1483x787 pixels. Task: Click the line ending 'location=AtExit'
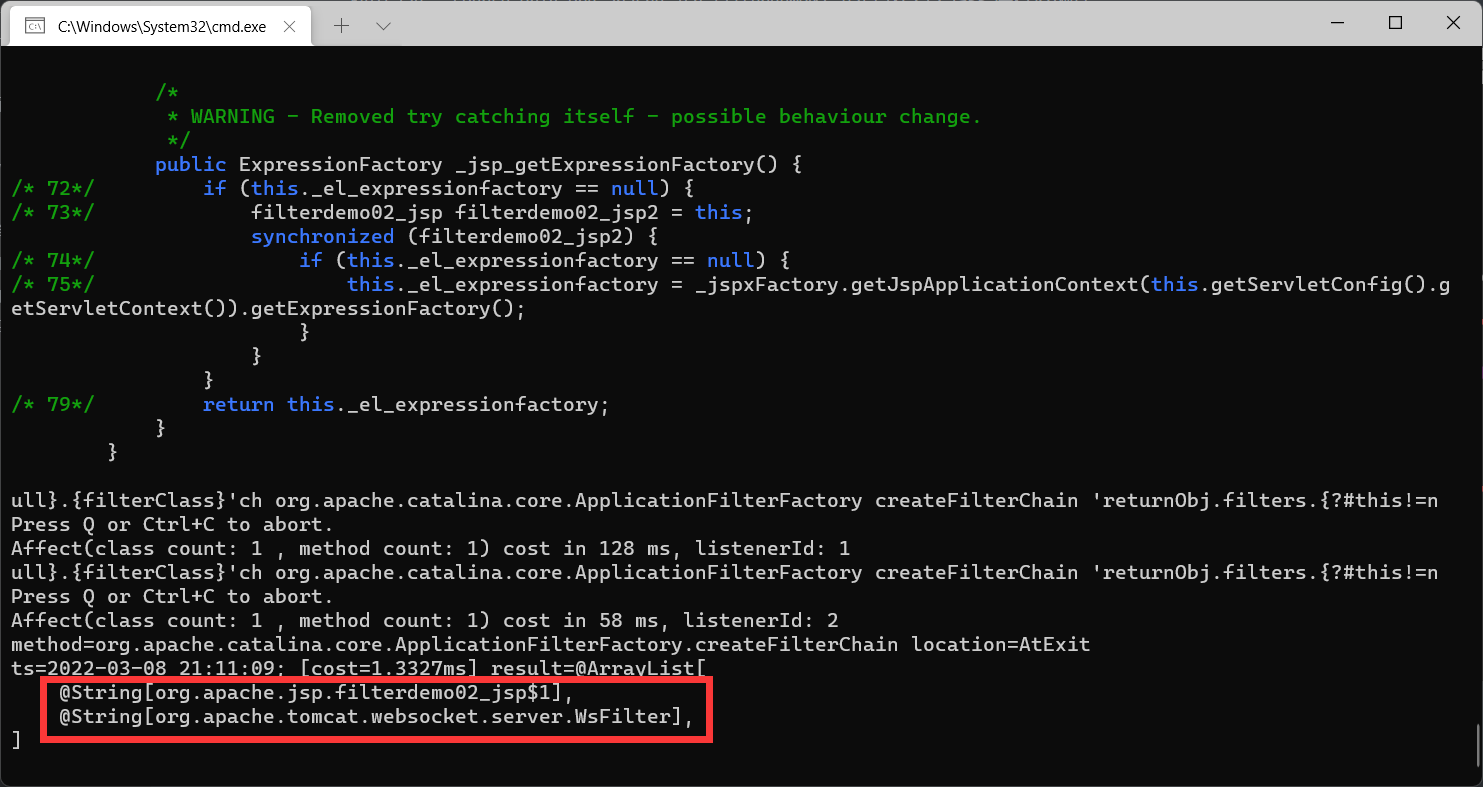[550, 645]
